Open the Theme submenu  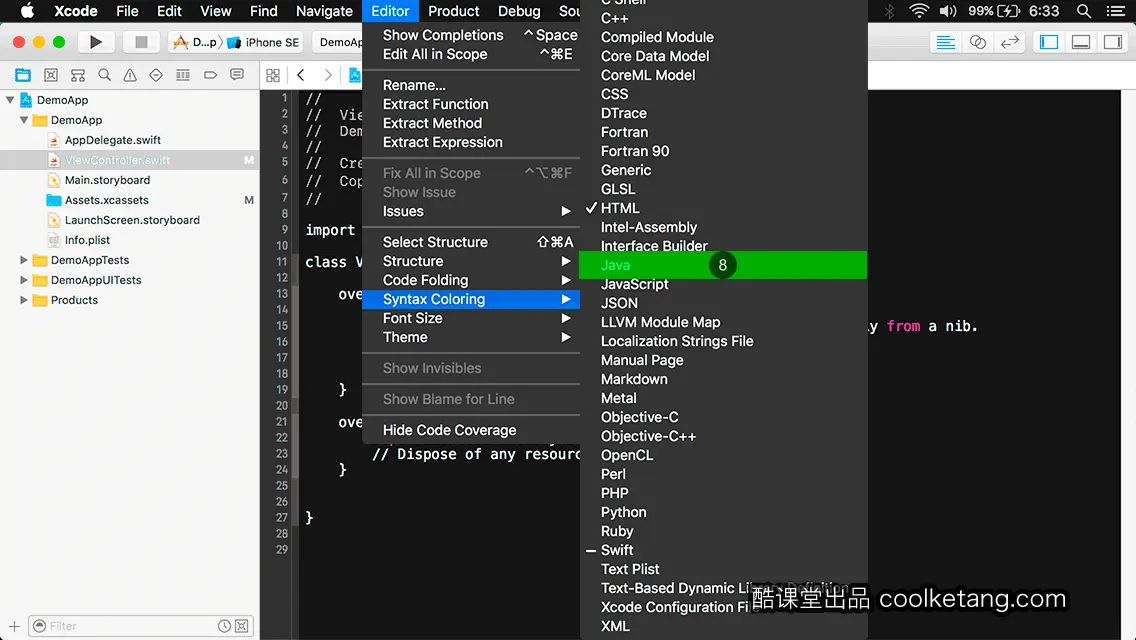[471, 337]
